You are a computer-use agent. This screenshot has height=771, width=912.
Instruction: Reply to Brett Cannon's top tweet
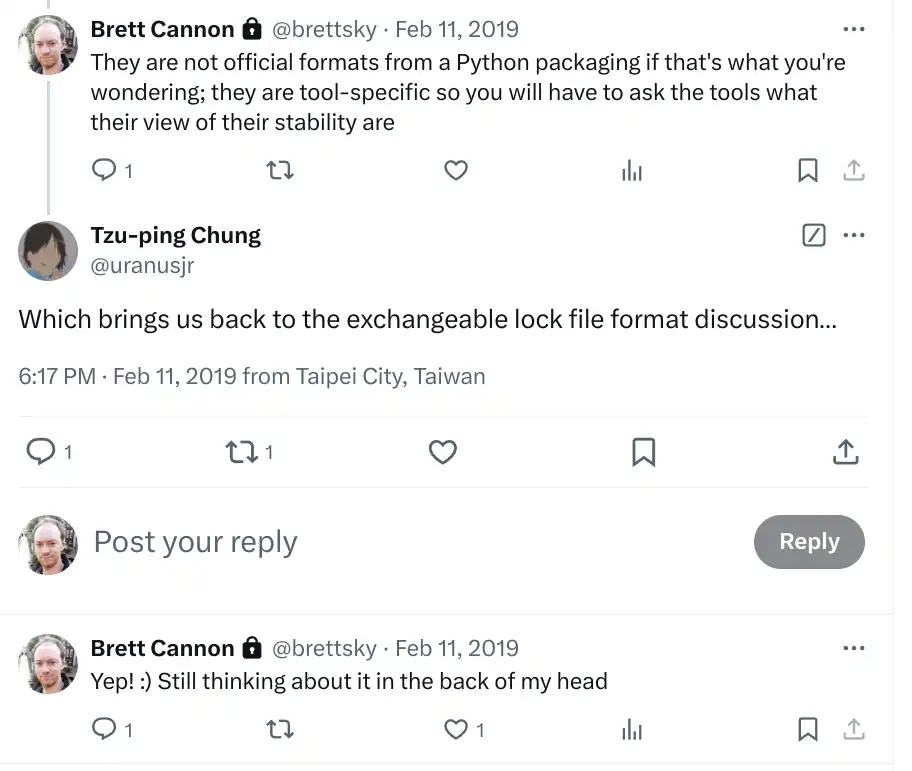(x=105, y=171)
